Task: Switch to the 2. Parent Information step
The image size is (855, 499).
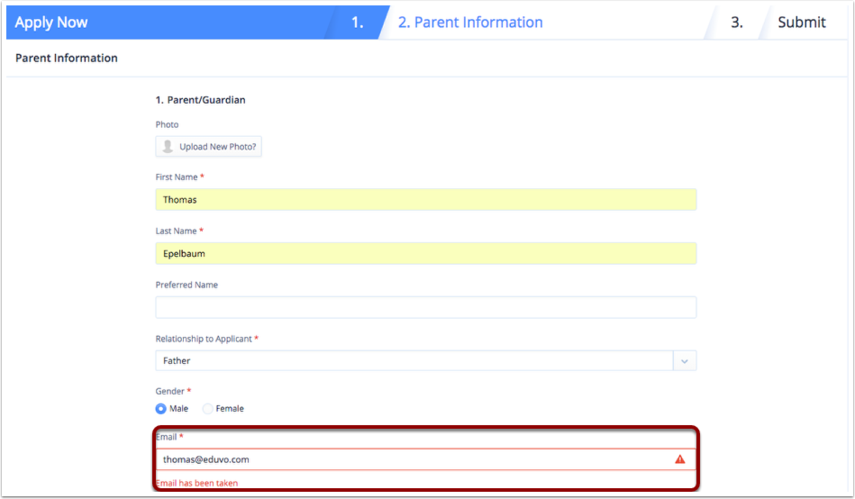Action: point(470,22)
